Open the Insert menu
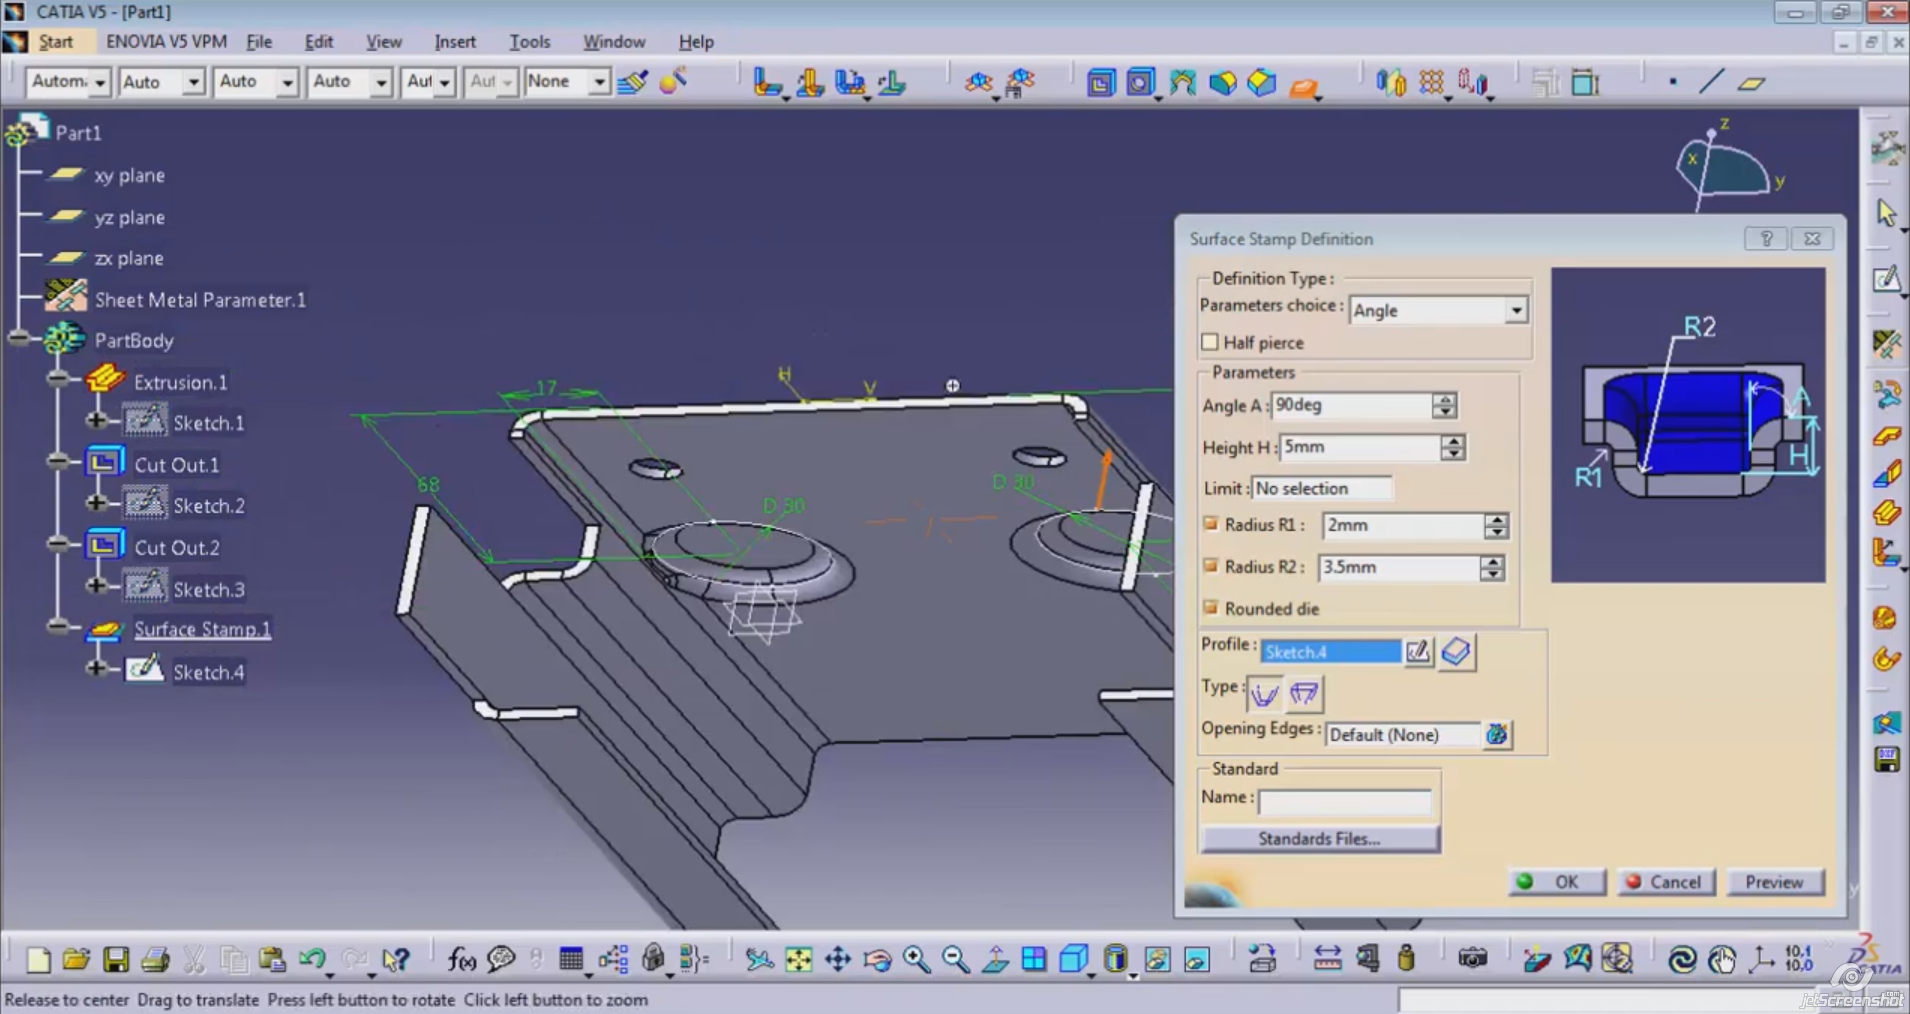1910x1014 pixels. 455,42
